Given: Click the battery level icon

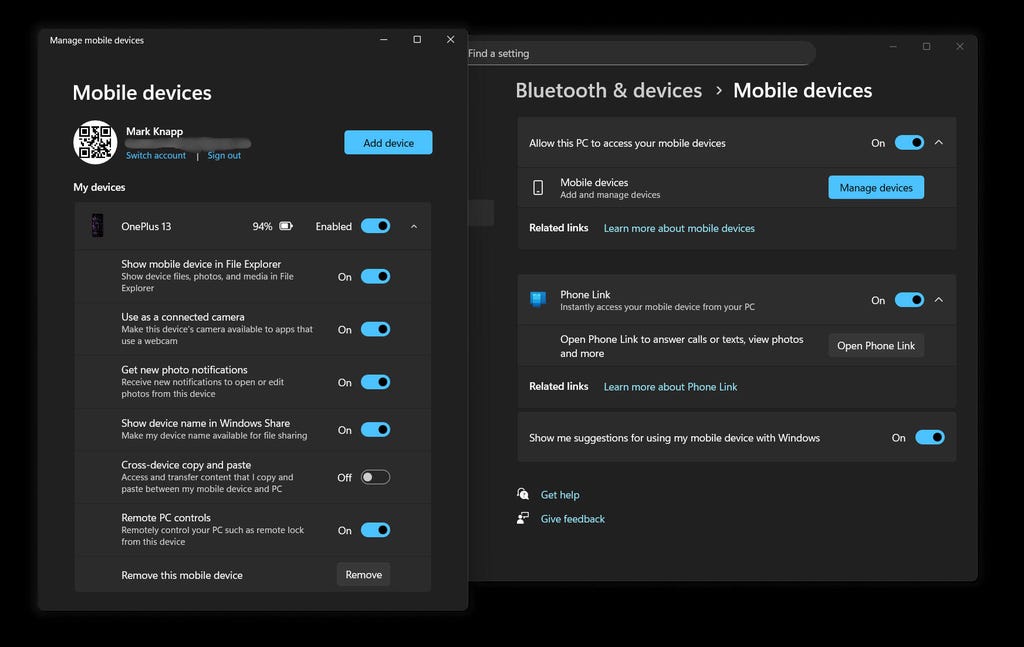Looking at the screenshot, I should pos(286,227).
